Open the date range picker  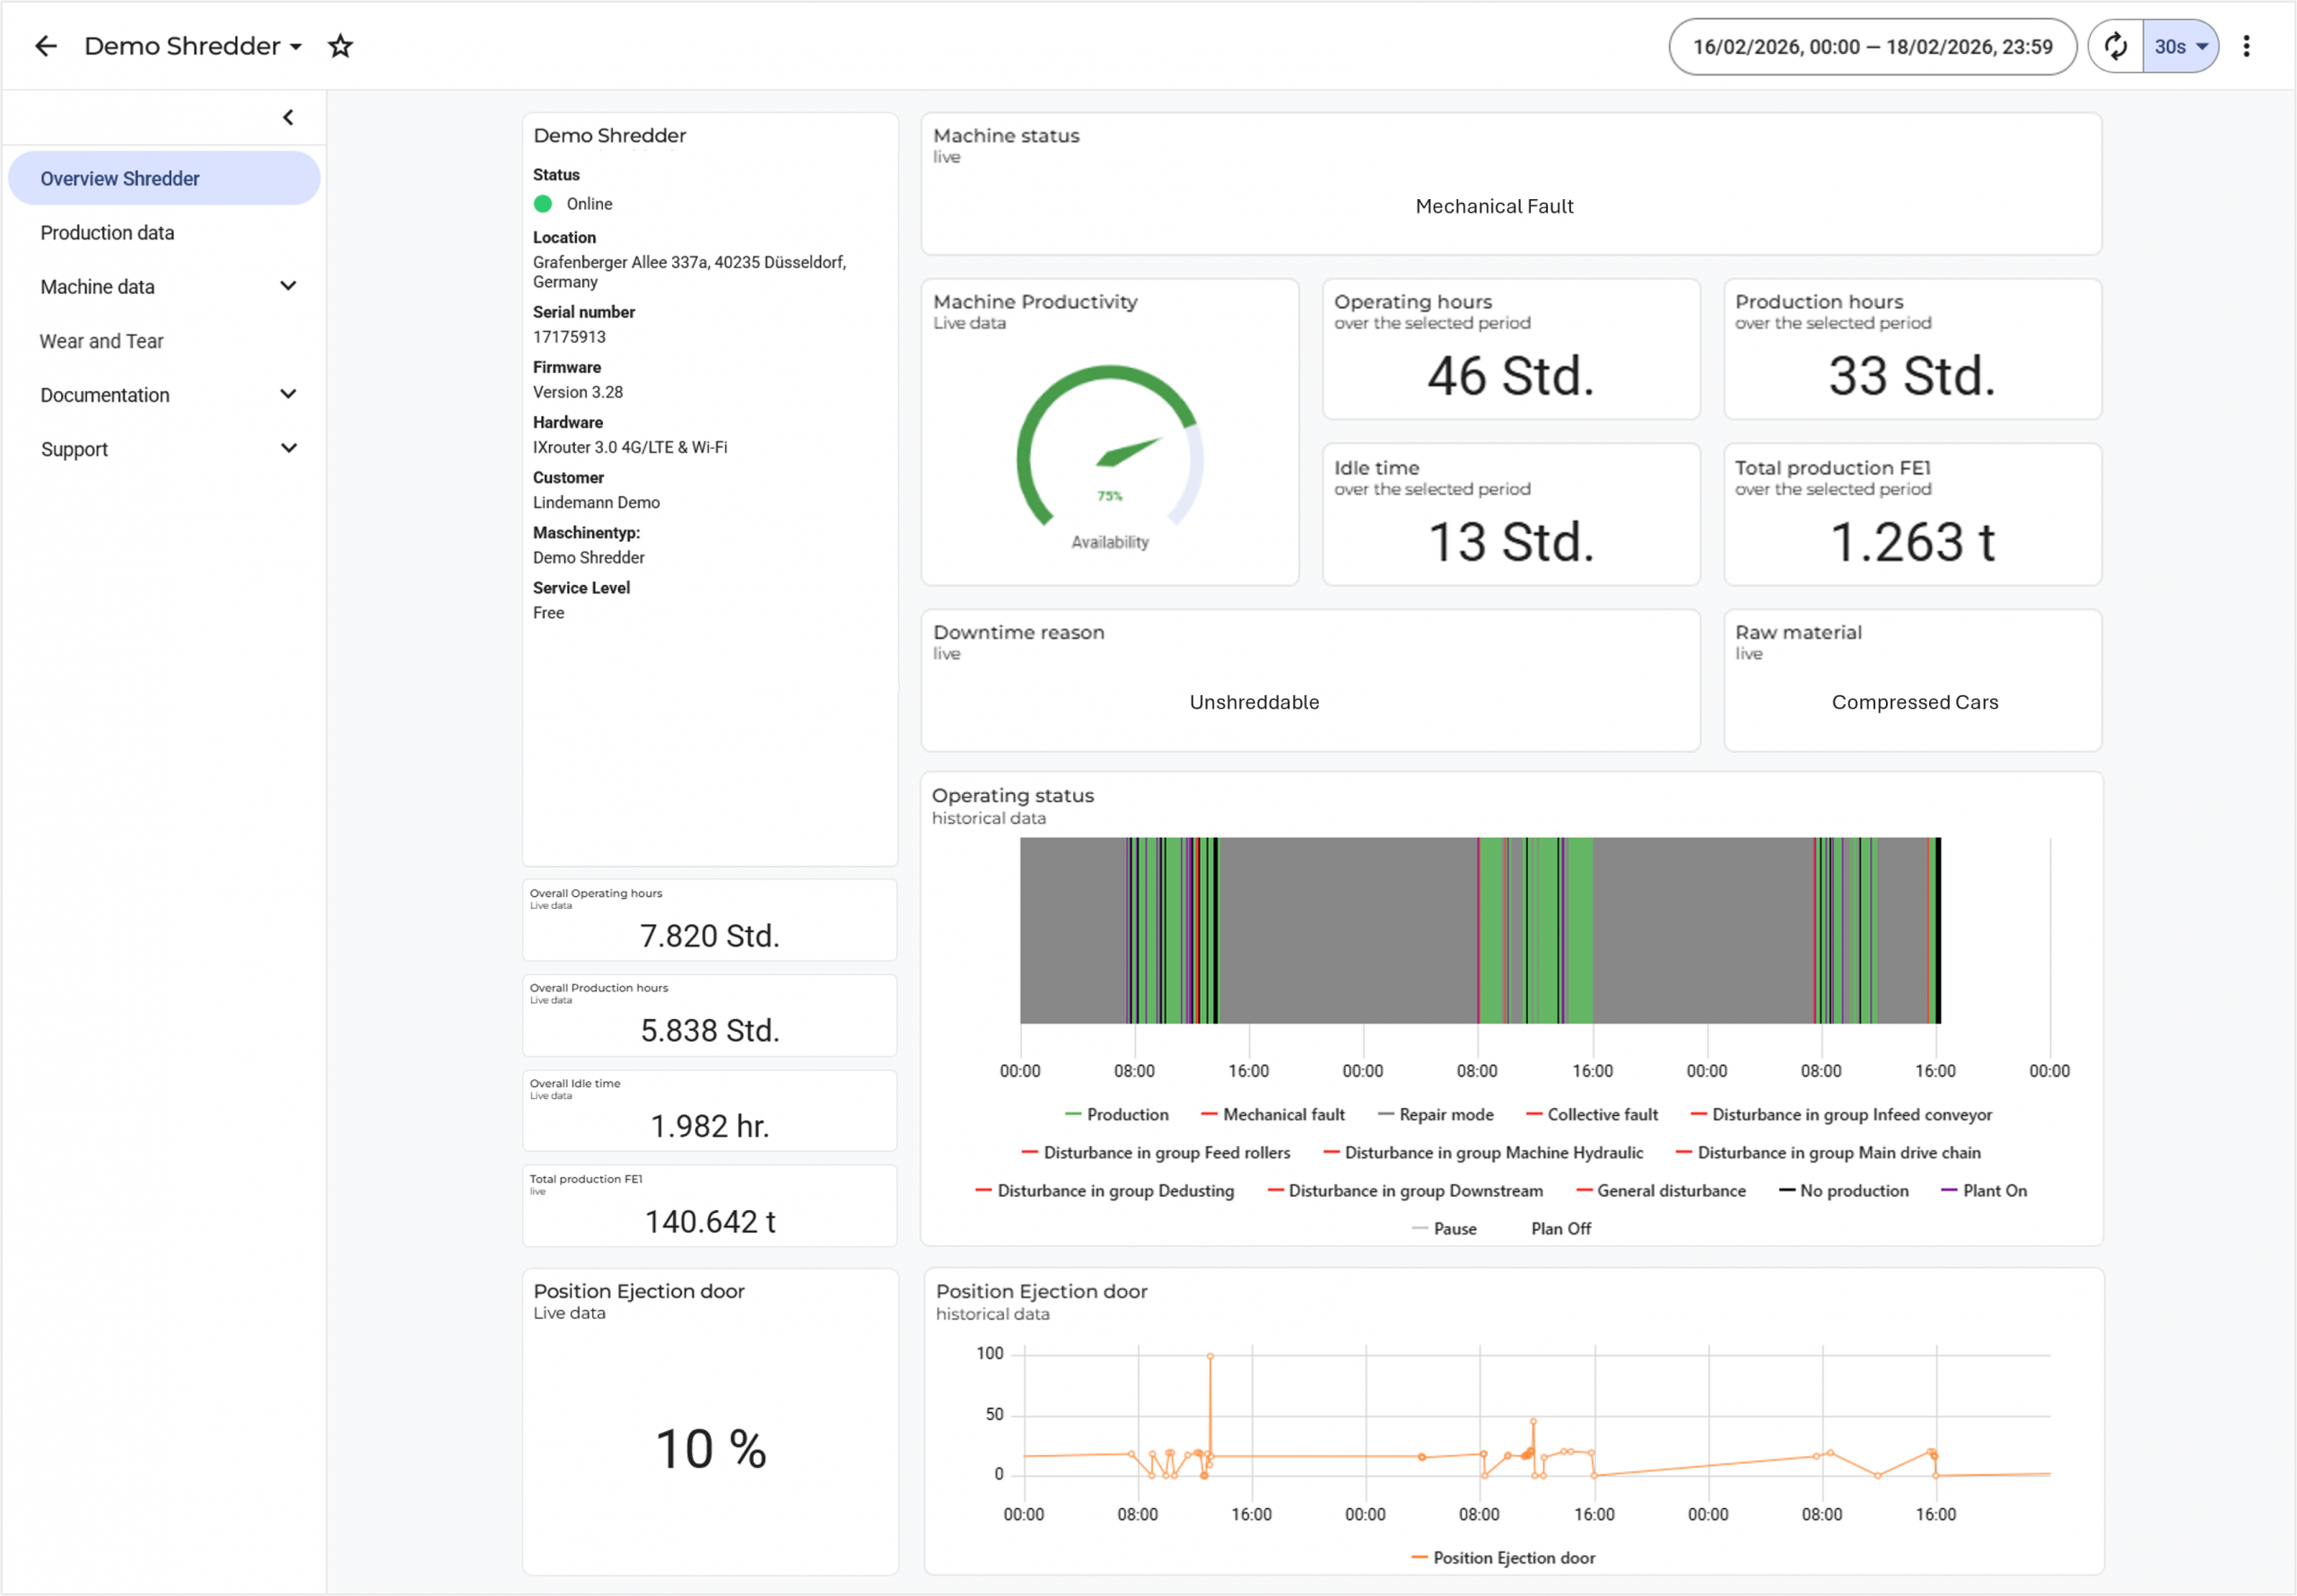coord(1871,46)
